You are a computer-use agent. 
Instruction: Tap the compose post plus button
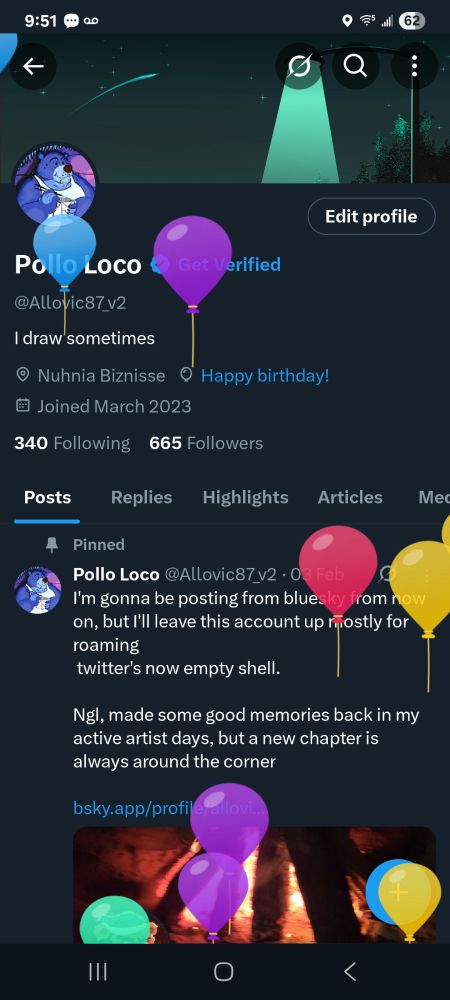click(398, 892)
